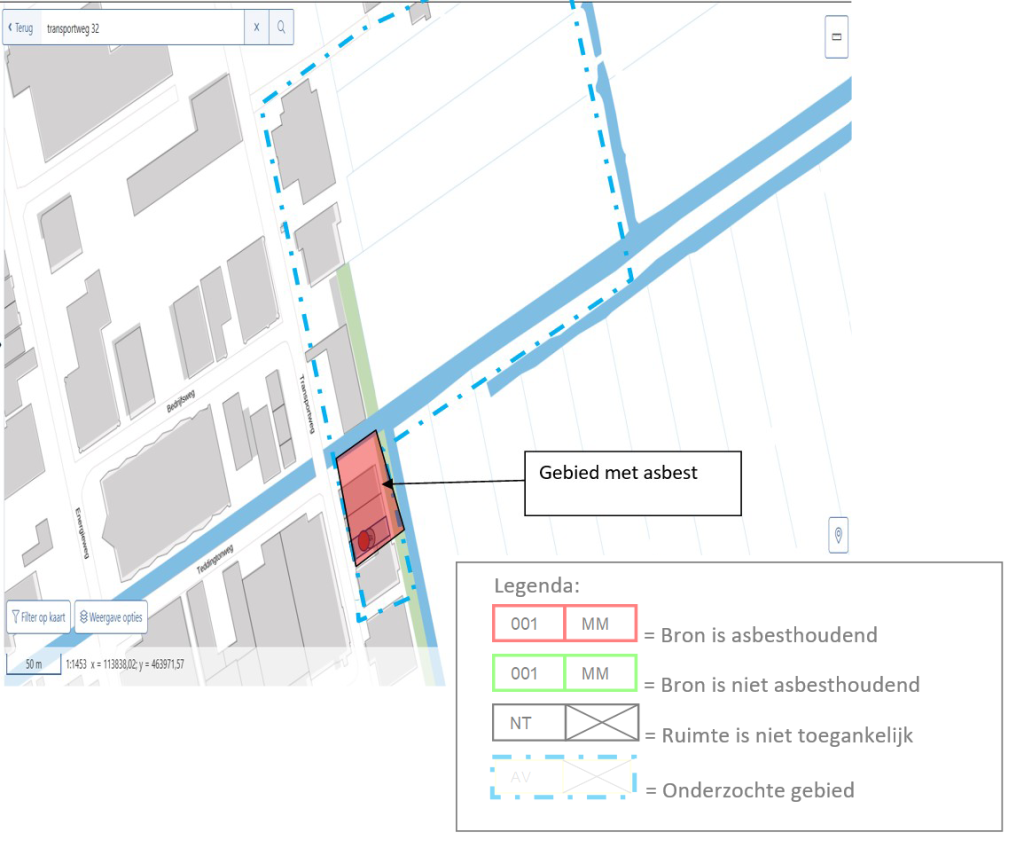Go back using the Terug button
This screenshot has height=848, width=1024.
click(20, 28)
